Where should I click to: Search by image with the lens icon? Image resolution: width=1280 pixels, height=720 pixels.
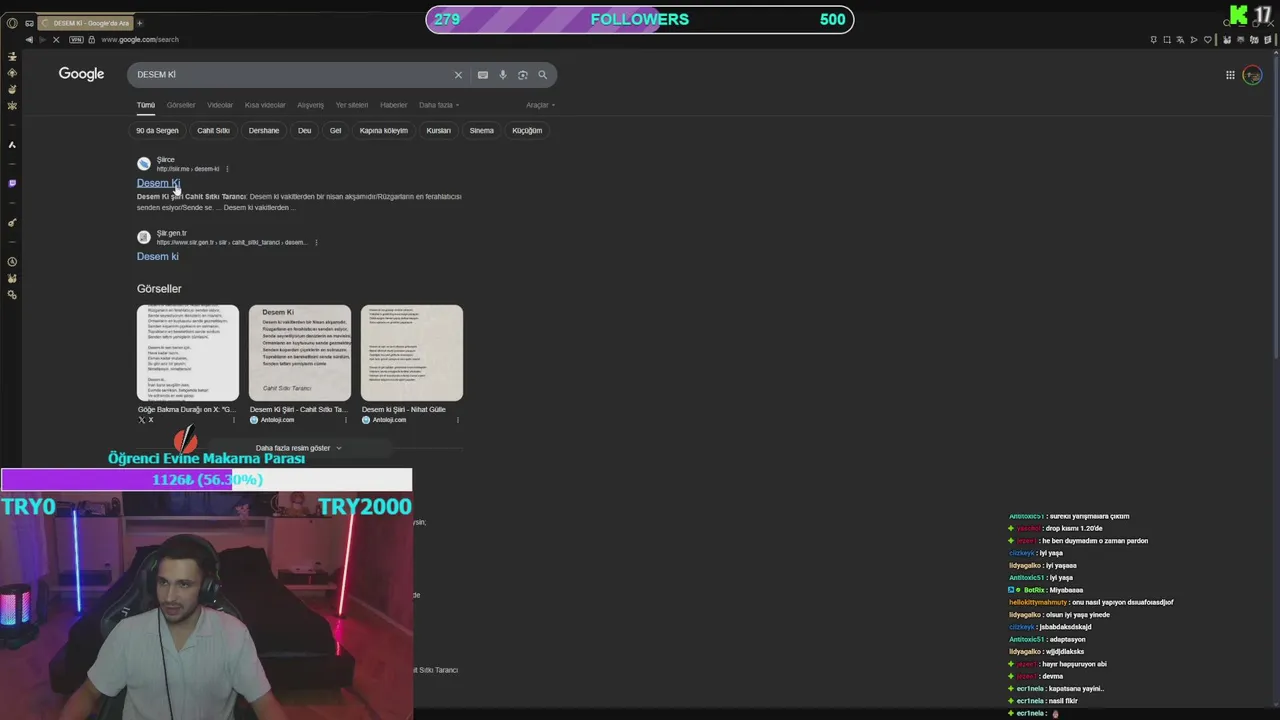pyautogui.click(x=522, y=75)
